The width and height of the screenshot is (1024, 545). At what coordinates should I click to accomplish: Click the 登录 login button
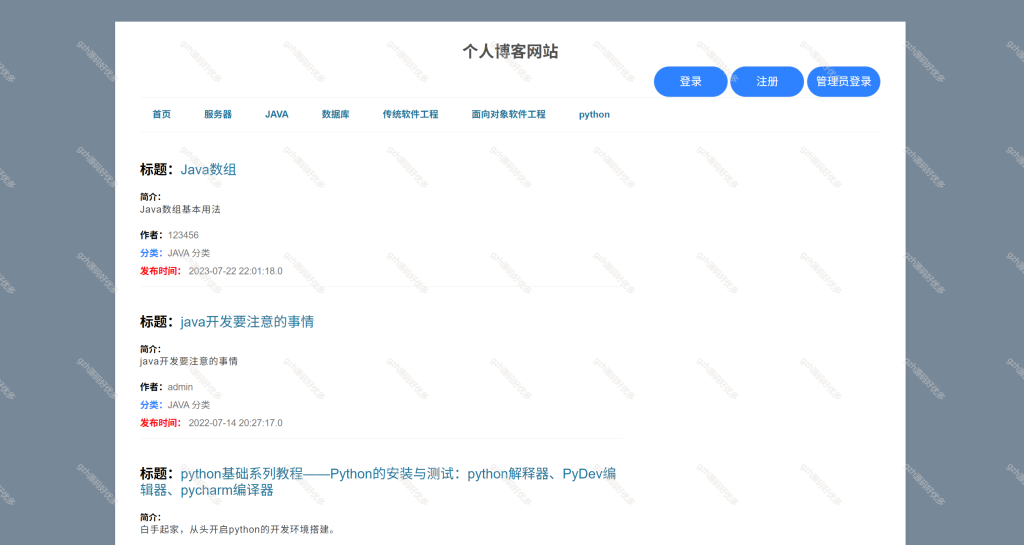690,82
